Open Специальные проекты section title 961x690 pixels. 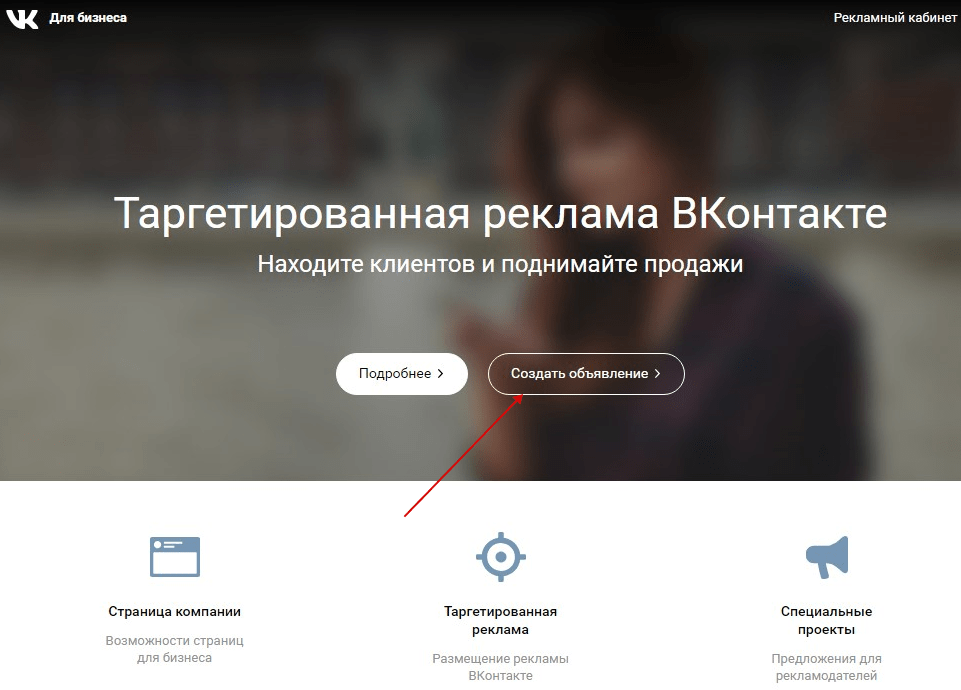826,620
